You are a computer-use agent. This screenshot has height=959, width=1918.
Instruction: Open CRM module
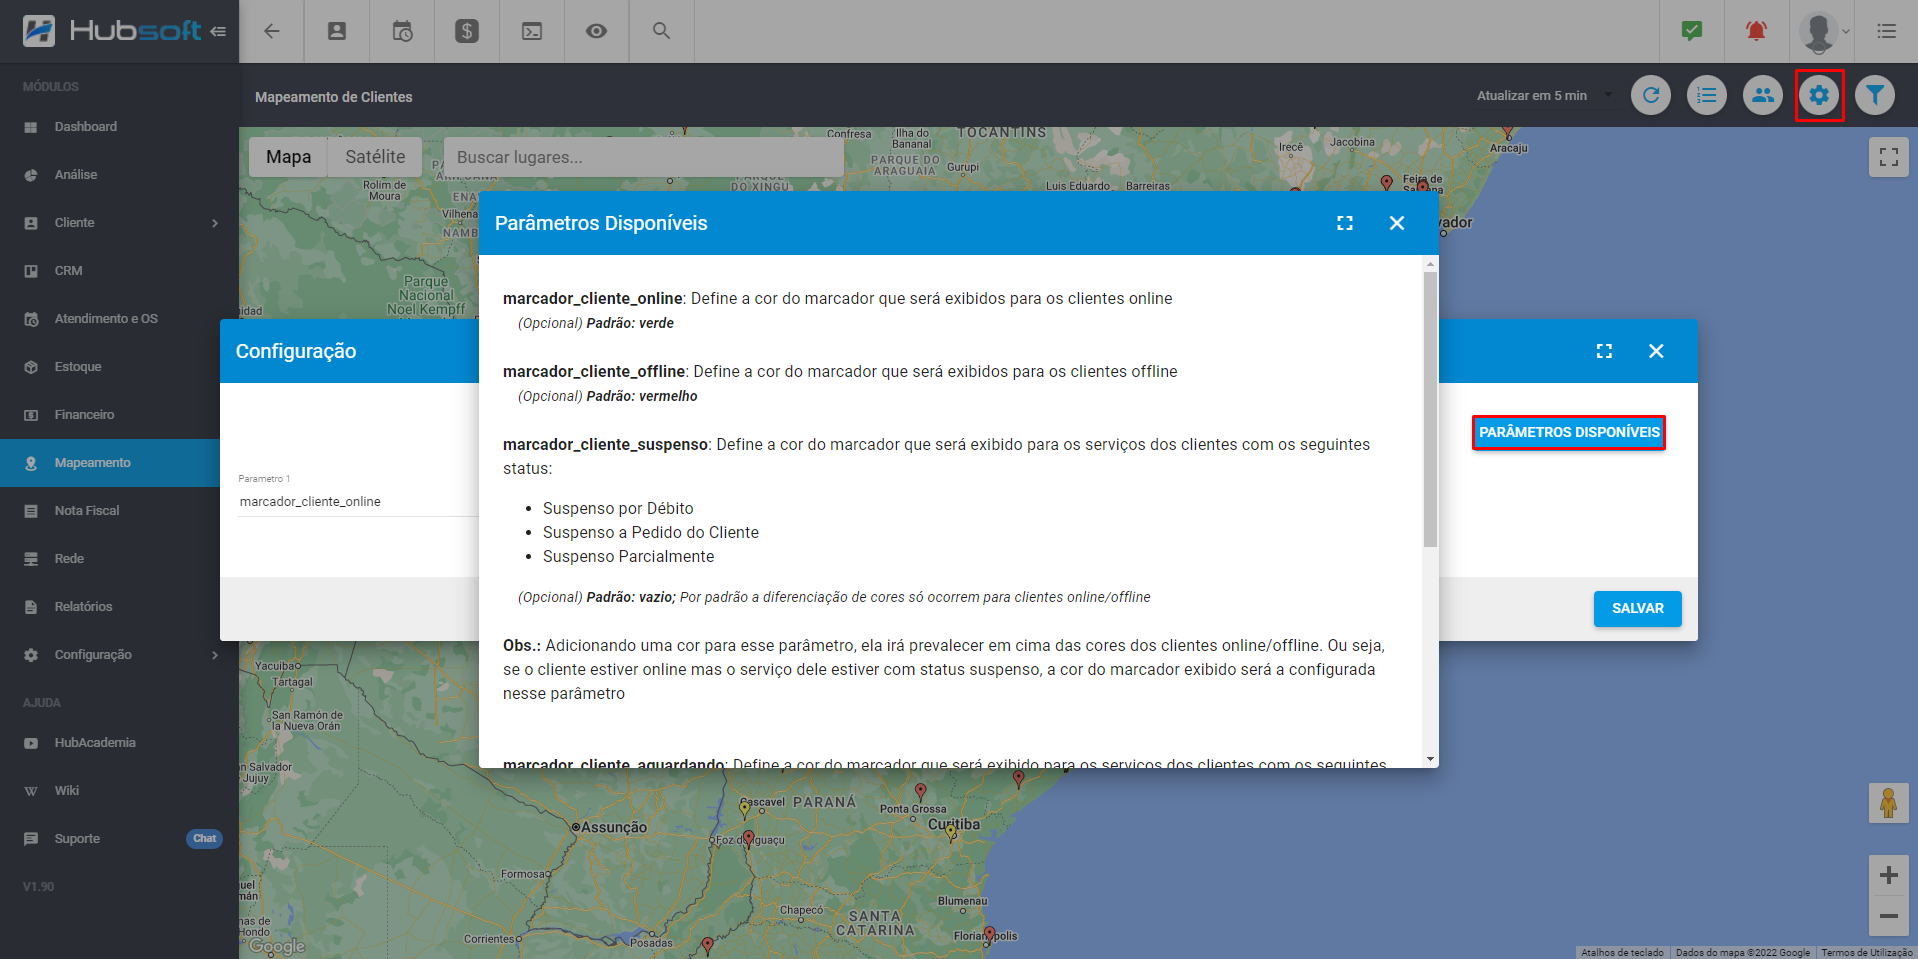point(119,271)
